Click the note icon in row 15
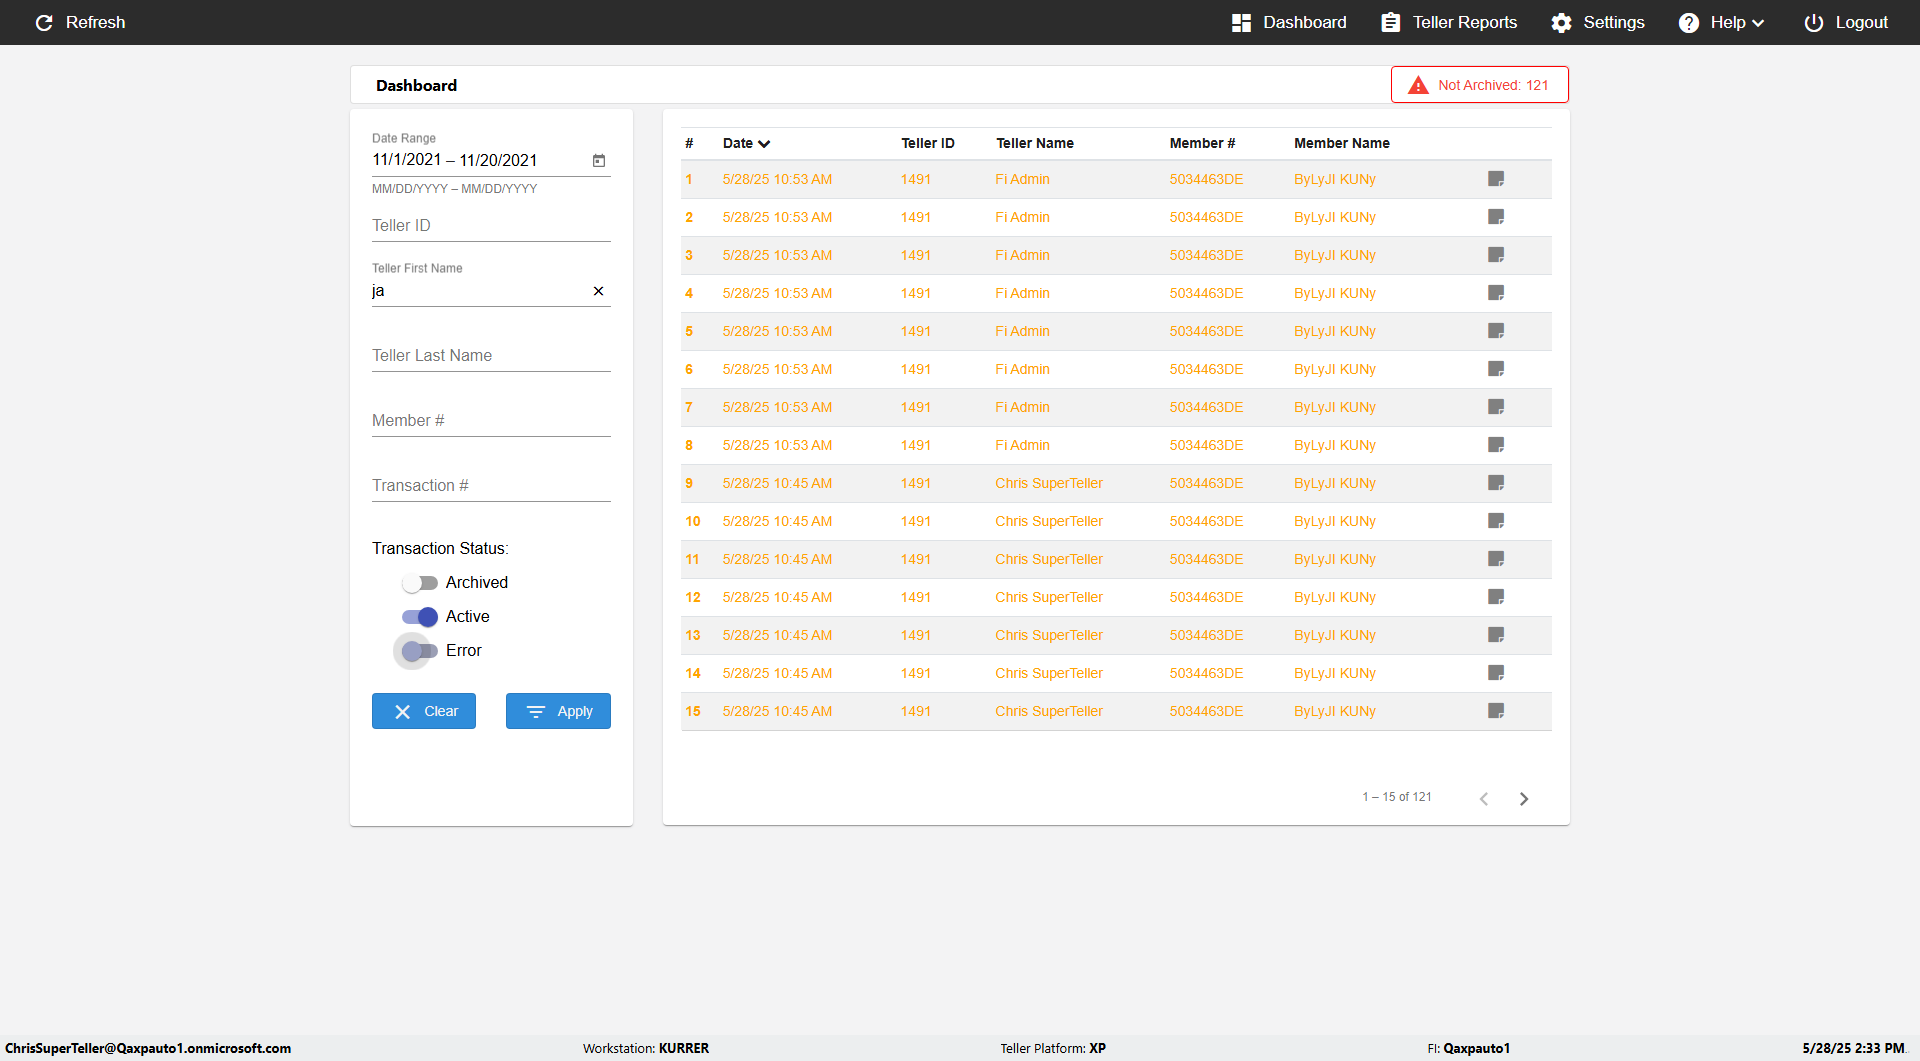The height and width of the screenshot is (1061, 1920). coord(1496,711)
